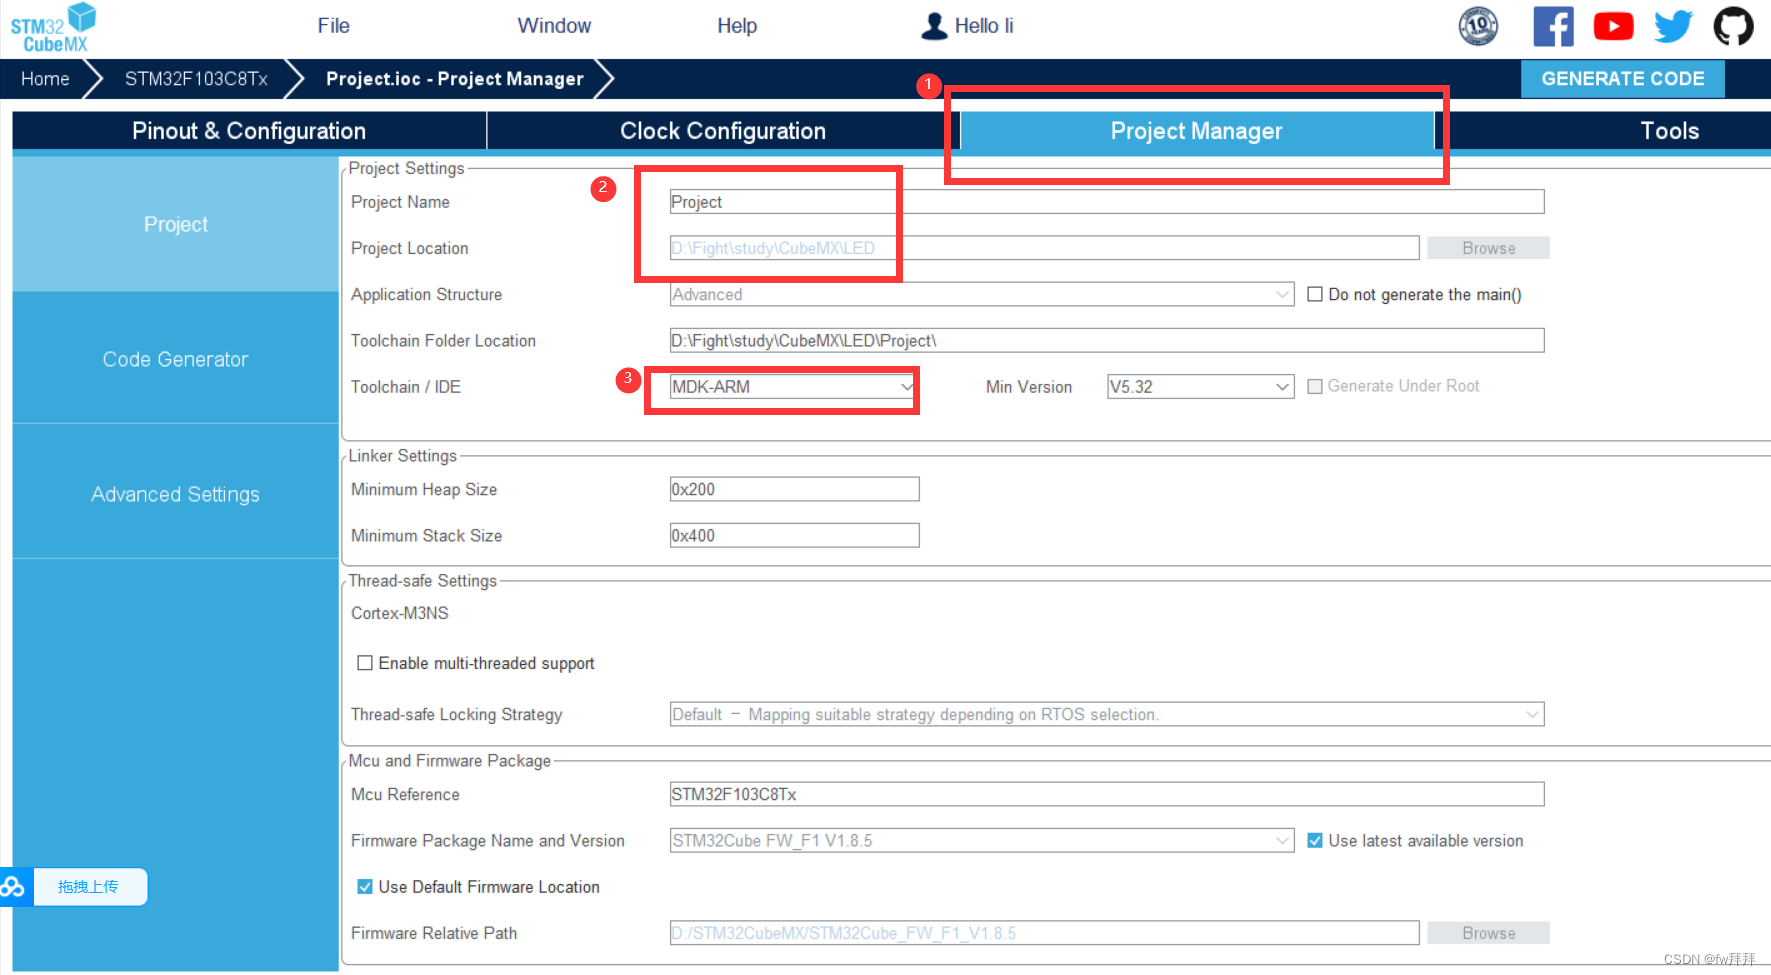Image resolution: width=1771 pixels, height=975 pixels.
Task: Click Firmware Relative Path field
Action: coord(1044,933)
